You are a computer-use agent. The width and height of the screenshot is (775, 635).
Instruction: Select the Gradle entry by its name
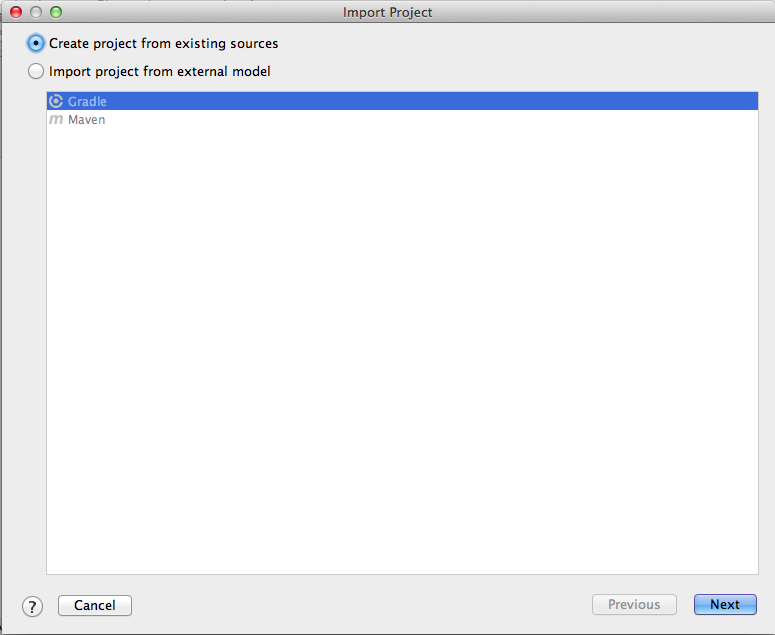pyautogui.click(x=87, y=101)
